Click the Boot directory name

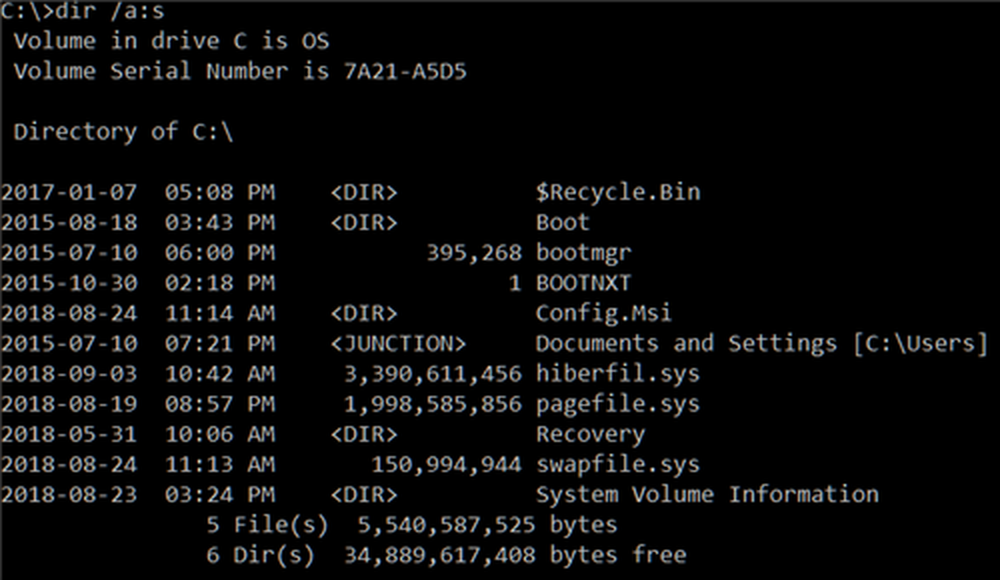(x=562, y=222)
